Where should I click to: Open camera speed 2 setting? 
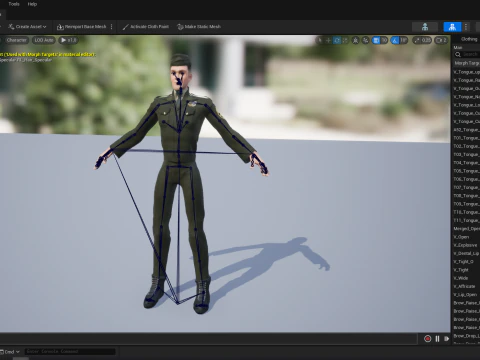click(441, 40)
